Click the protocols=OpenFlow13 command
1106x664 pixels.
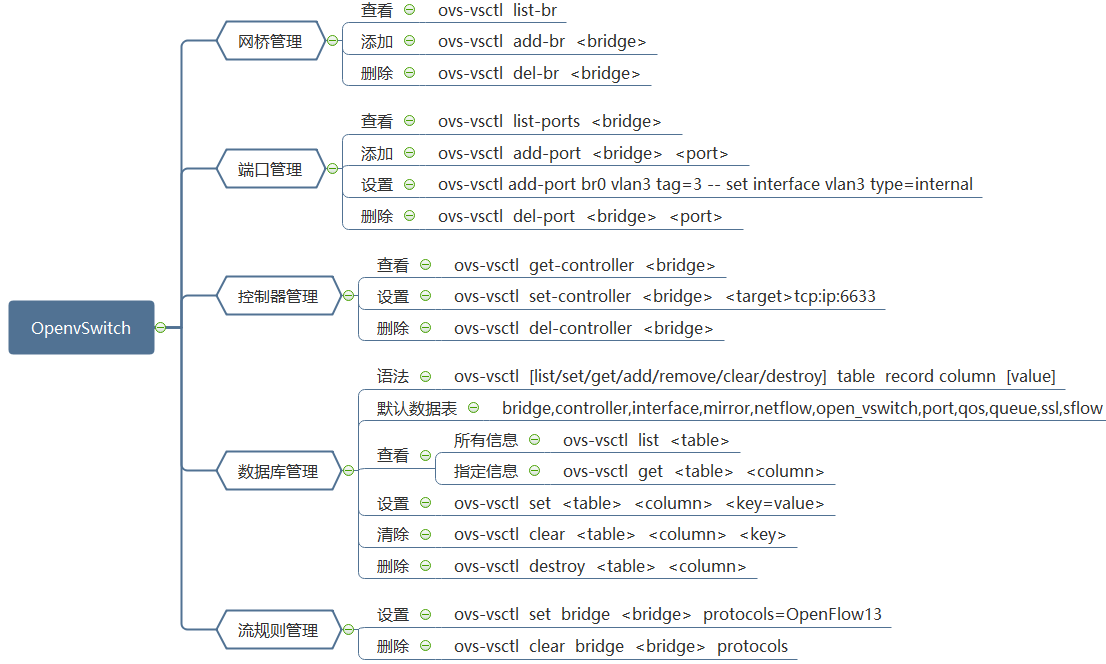click(x=667, y=614)
